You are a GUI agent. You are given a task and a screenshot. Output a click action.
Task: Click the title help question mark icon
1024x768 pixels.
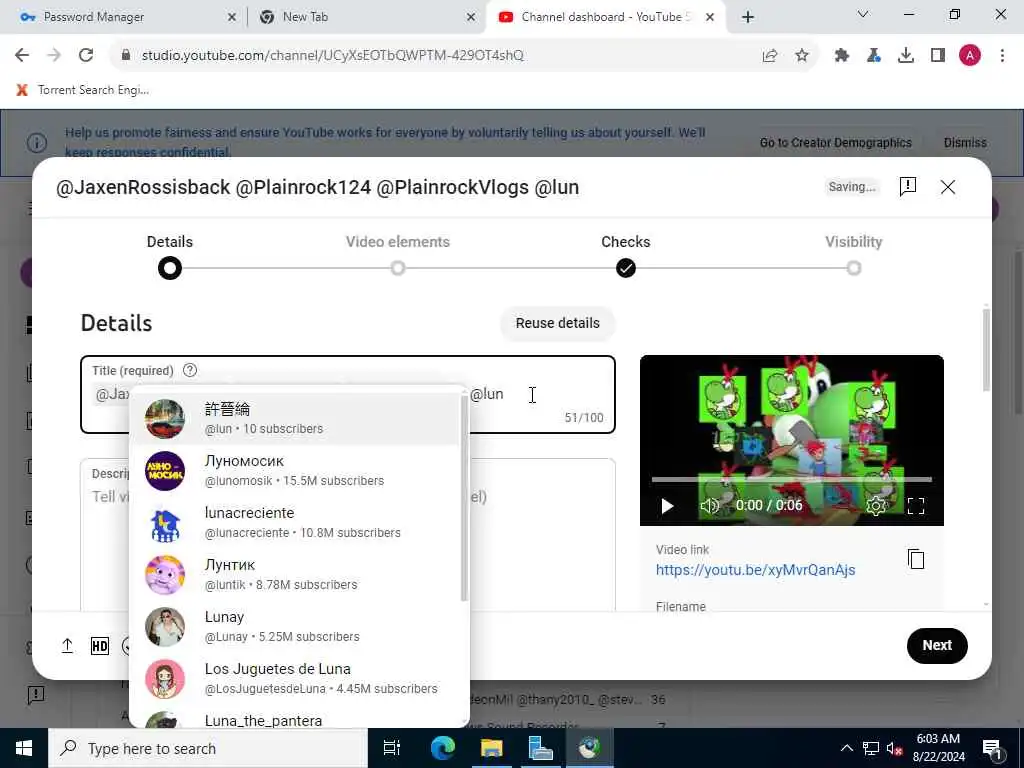(190, 370)
